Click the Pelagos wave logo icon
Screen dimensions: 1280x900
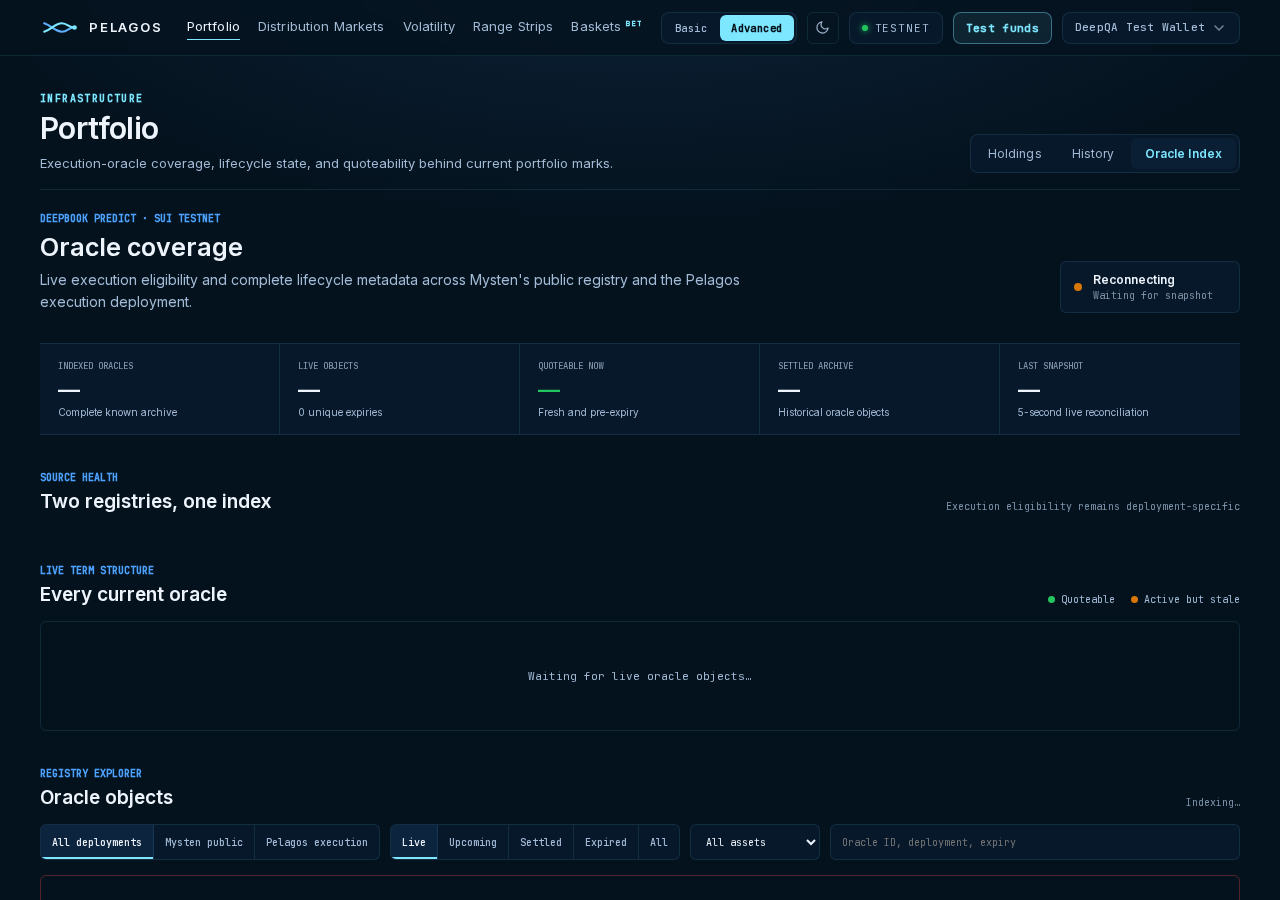click(60, 27)
